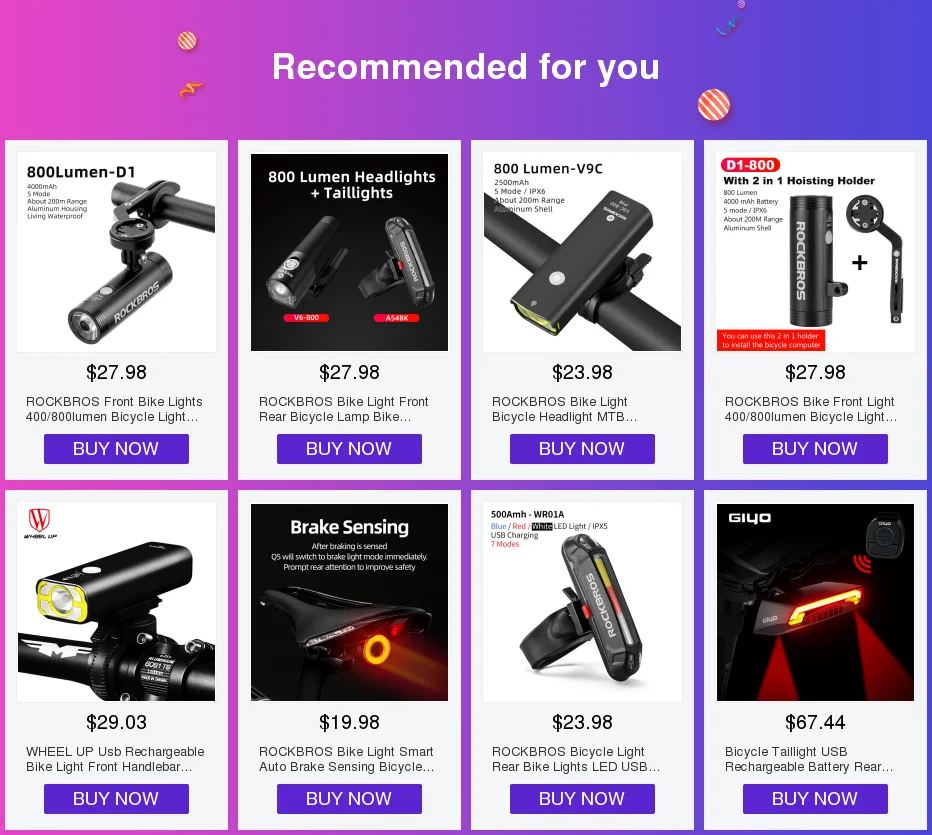Open the Brake Sensing tail light image

[x=350, y=602]
